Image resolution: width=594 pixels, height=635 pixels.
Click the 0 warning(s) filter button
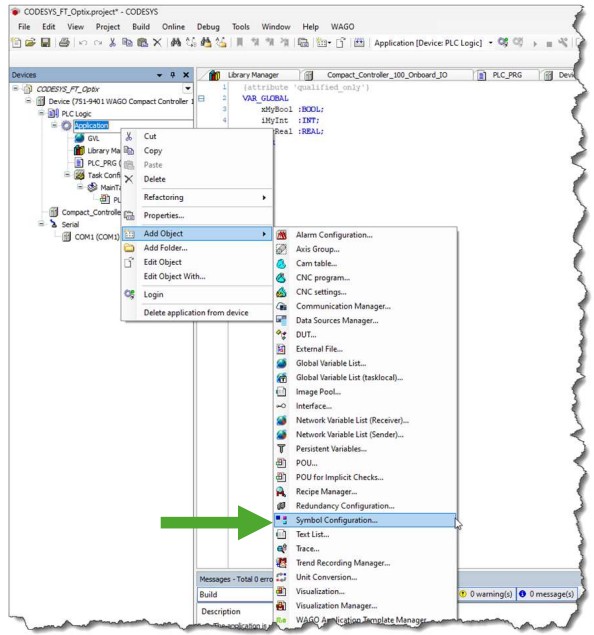(487, 594)
